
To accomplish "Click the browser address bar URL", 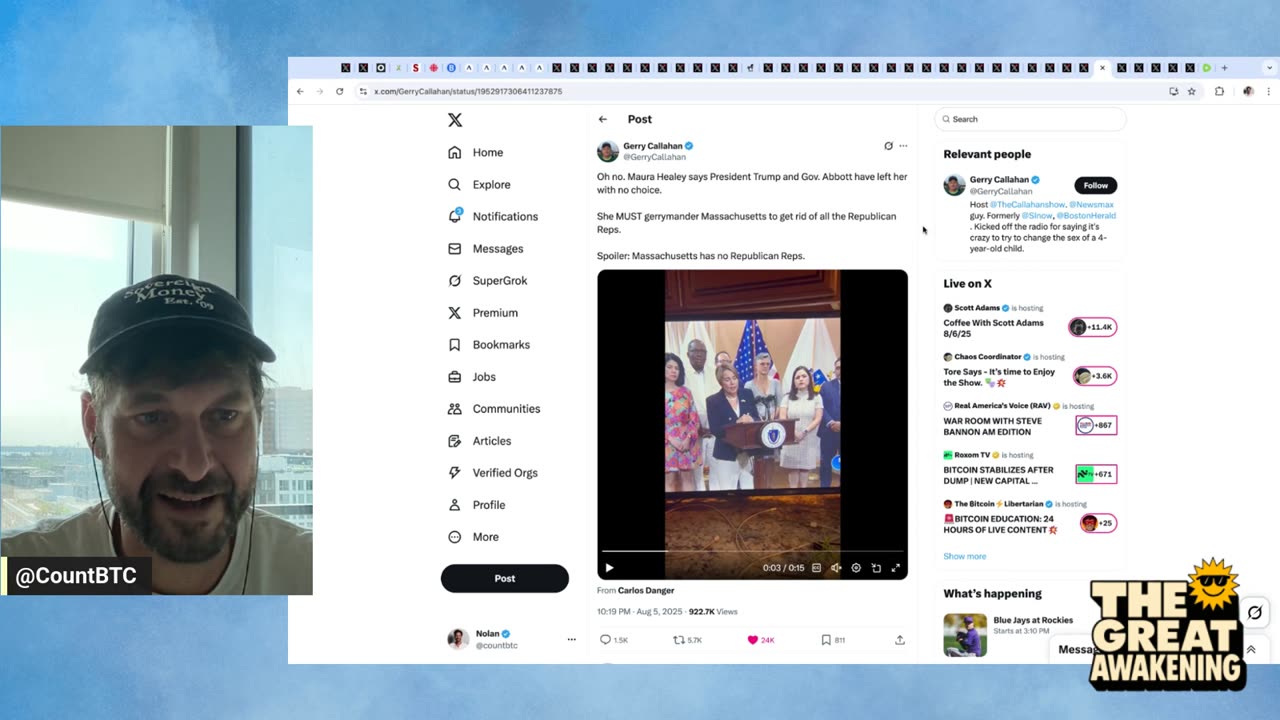I will pyautogui.click(x=468, y=91).
